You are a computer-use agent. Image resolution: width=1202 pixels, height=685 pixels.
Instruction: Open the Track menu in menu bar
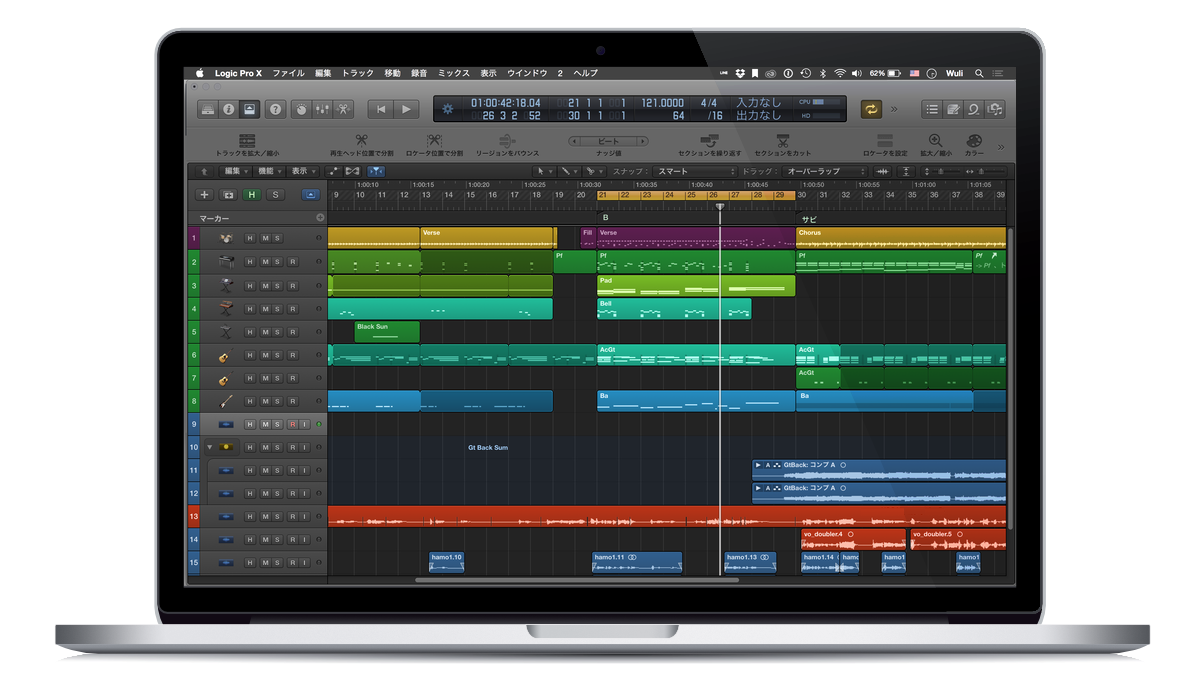click(358, 73)
